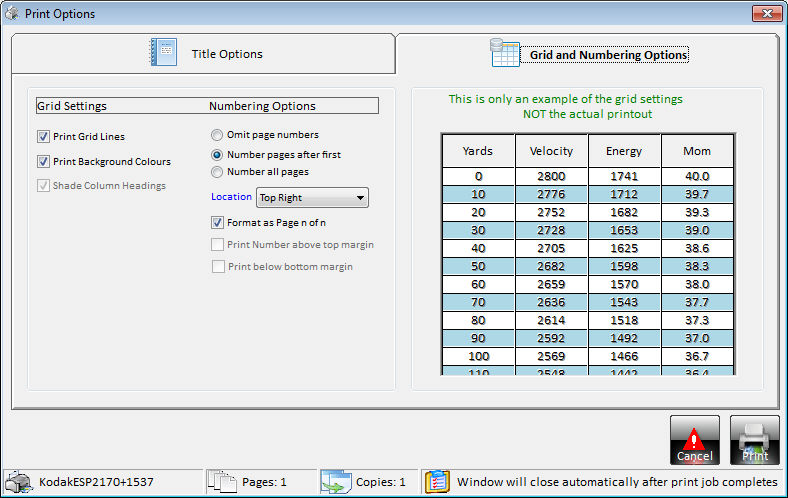Click the printer Print icon

point(754,440)
